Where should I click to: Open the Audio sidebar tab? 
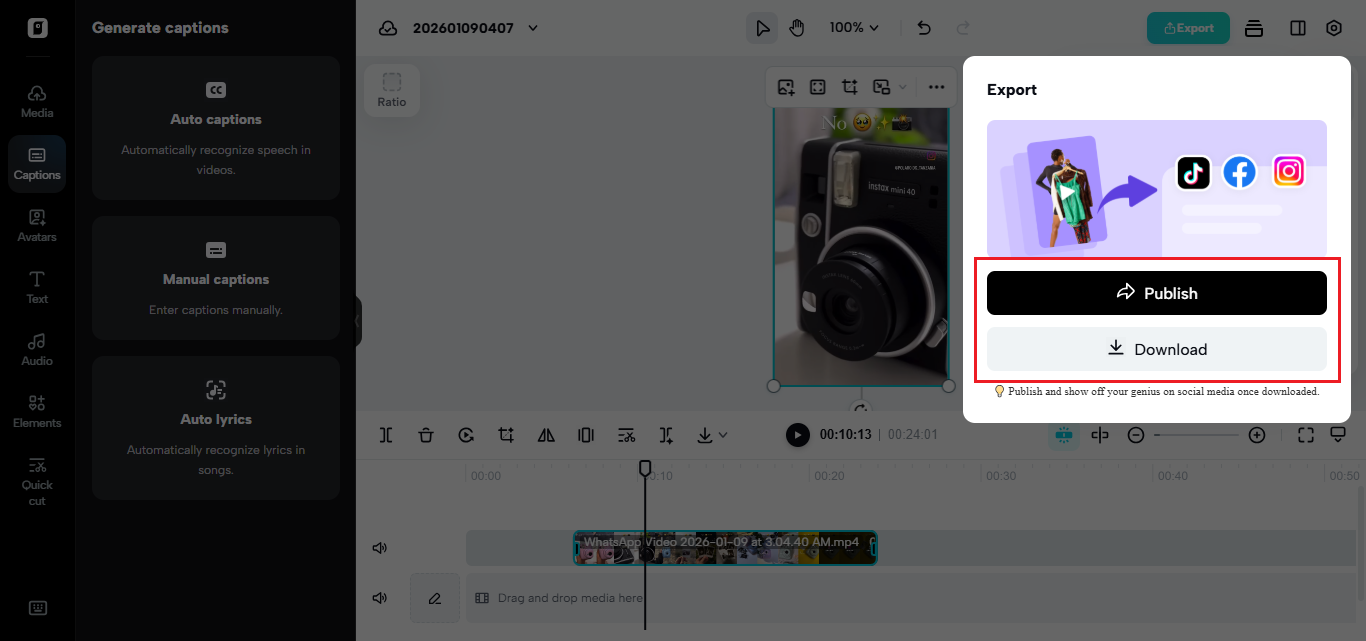coord(37,349)
